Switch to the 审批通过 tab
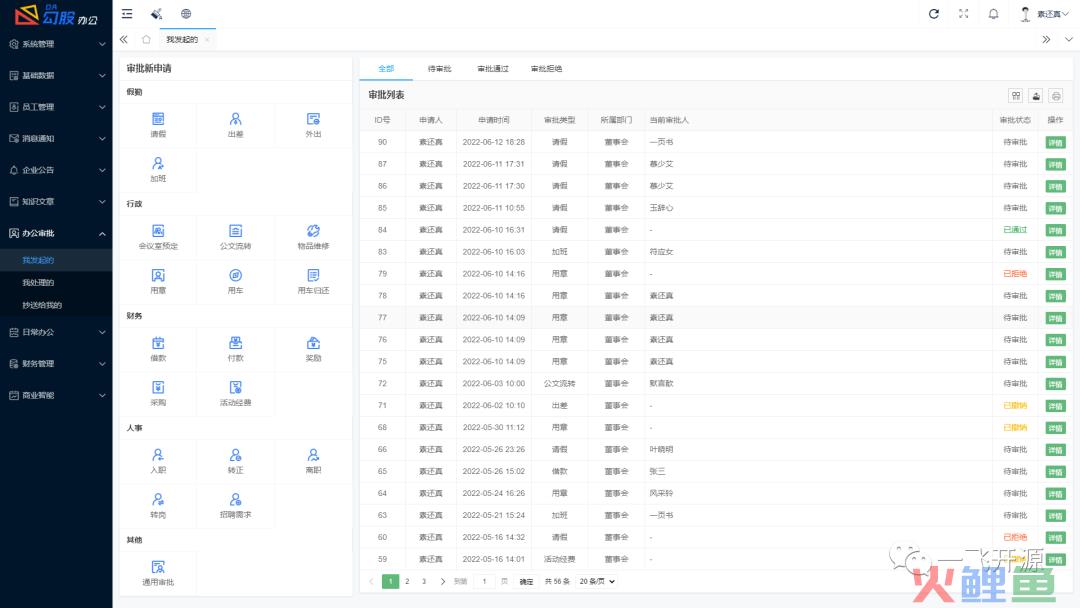 click(x=492, y=69)
